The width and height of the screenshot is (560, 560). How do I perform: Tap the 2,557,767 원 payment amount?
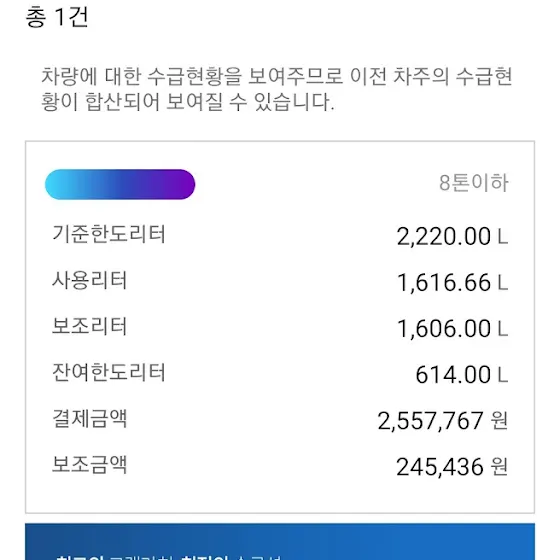click(x=442, y=420)
